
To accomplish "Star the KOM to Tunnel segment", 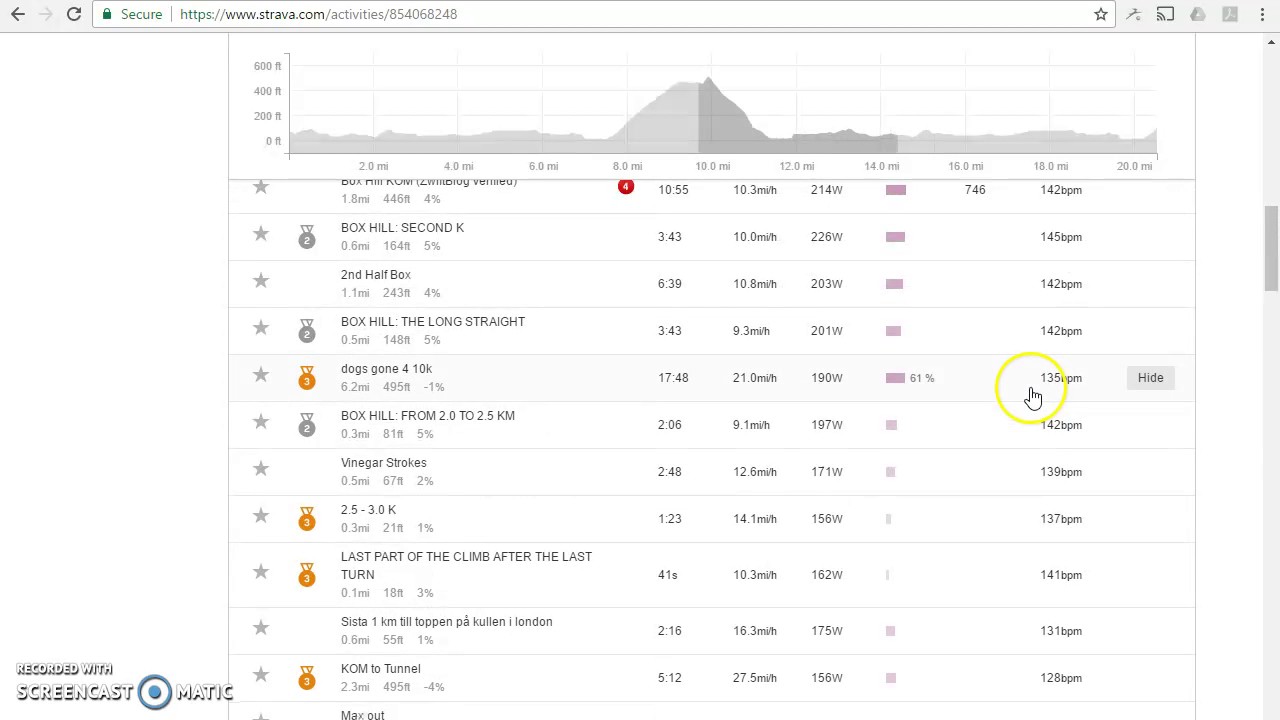I will pos(261,675).
